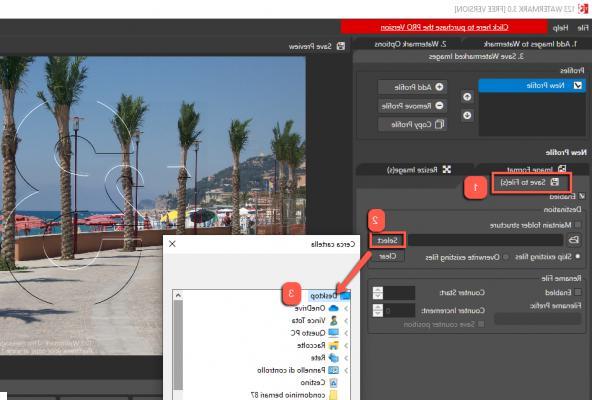Expand the Pannello di controllo node
Screen dimensions: 592x400
pyautogui.click(x=345, y=370)
